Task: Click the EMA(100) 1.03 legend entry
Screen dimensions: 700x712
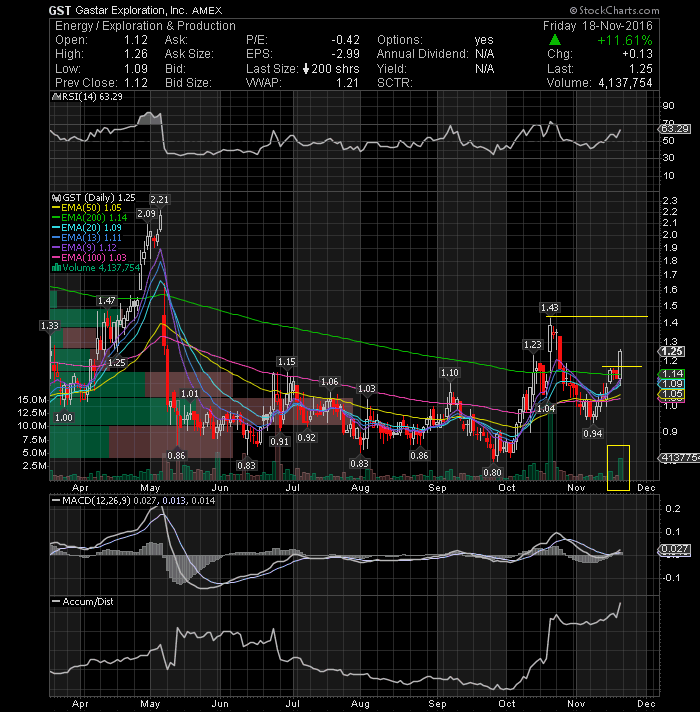Action: click(89, 257)
